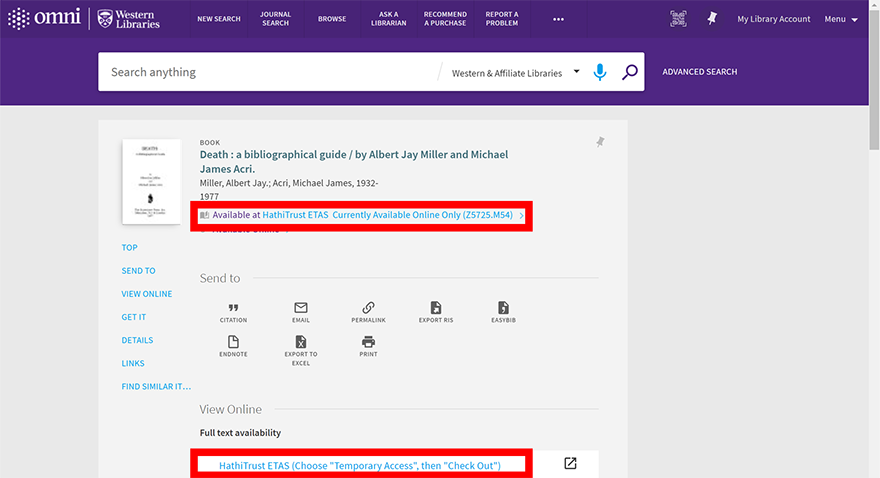Jump to Get It section
Viewport: 880px width, 478px height.
[x=134, y=317]
